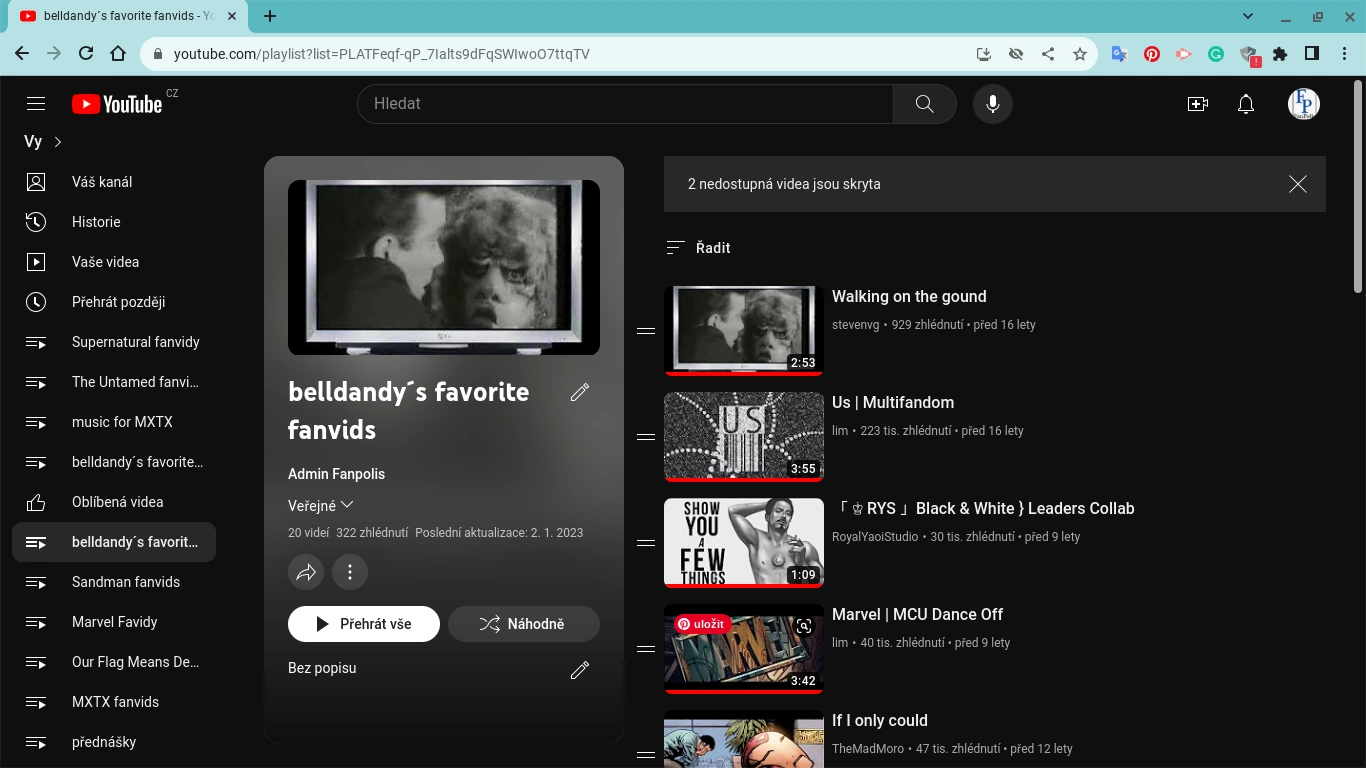Go to YouTube home via logo
This screenshot has width=1366, height=768.
(117, 104)
